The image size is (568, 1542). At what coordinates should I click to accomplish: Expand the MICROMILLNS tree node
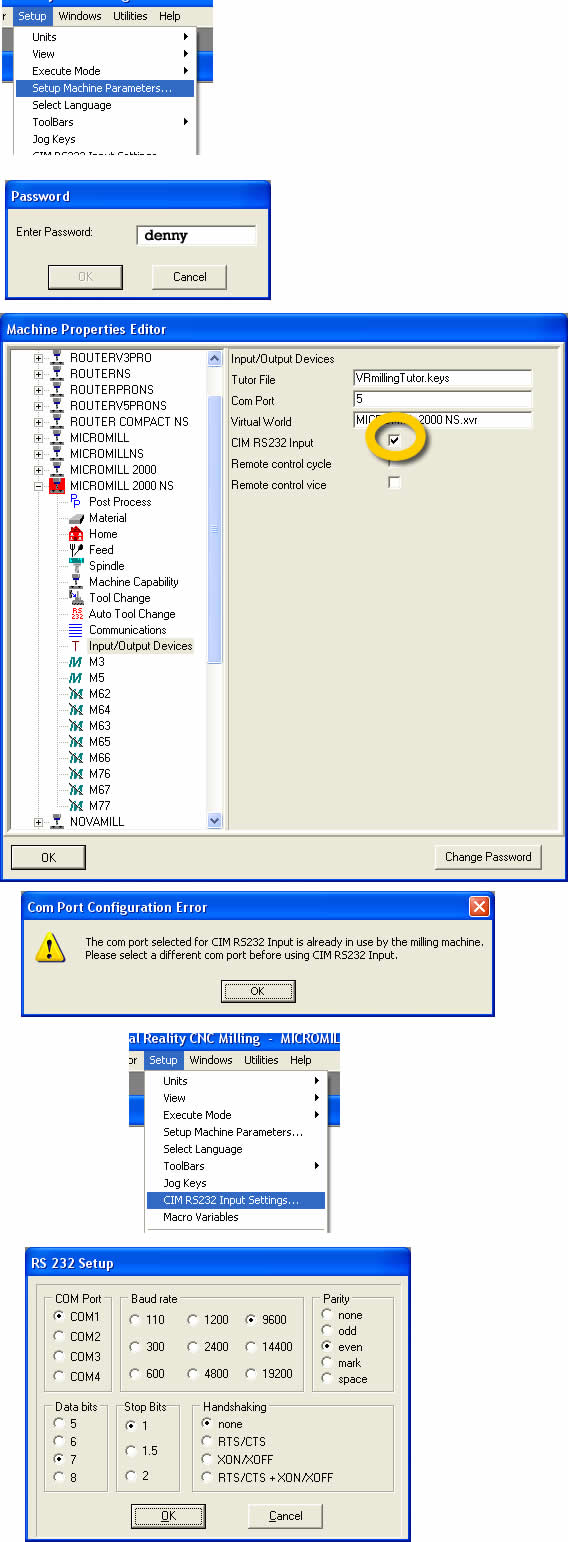(x=39, y=454)
